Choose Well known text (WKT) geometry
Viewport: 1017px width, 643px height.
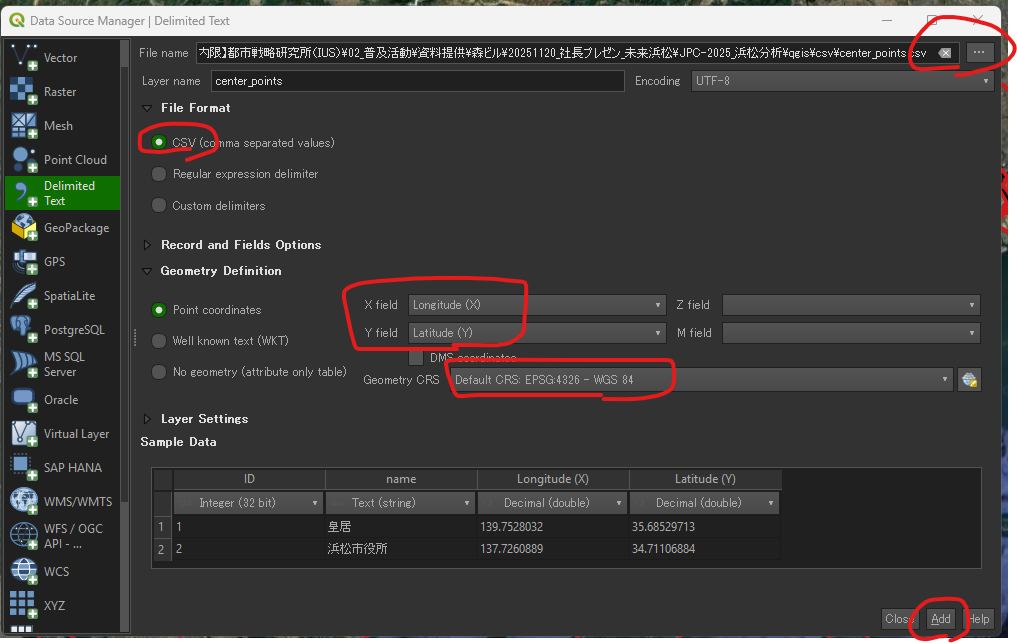point(159,341)
